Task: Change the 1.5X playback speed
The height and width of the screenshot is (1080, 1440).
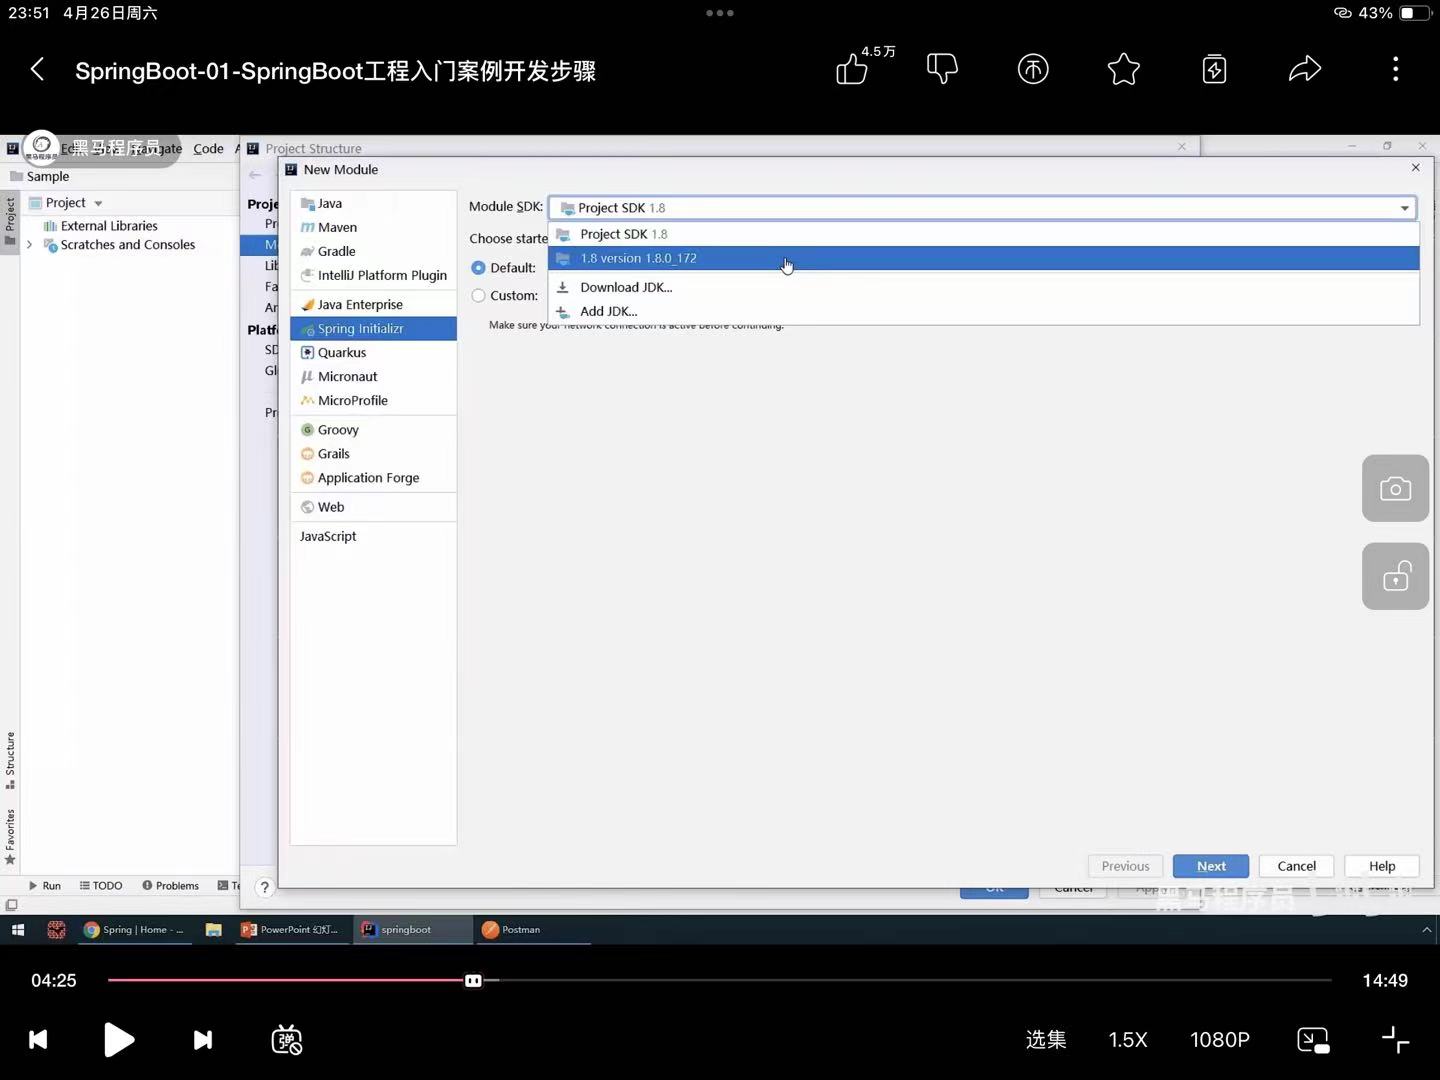Action: (x=1128, y=1040)
